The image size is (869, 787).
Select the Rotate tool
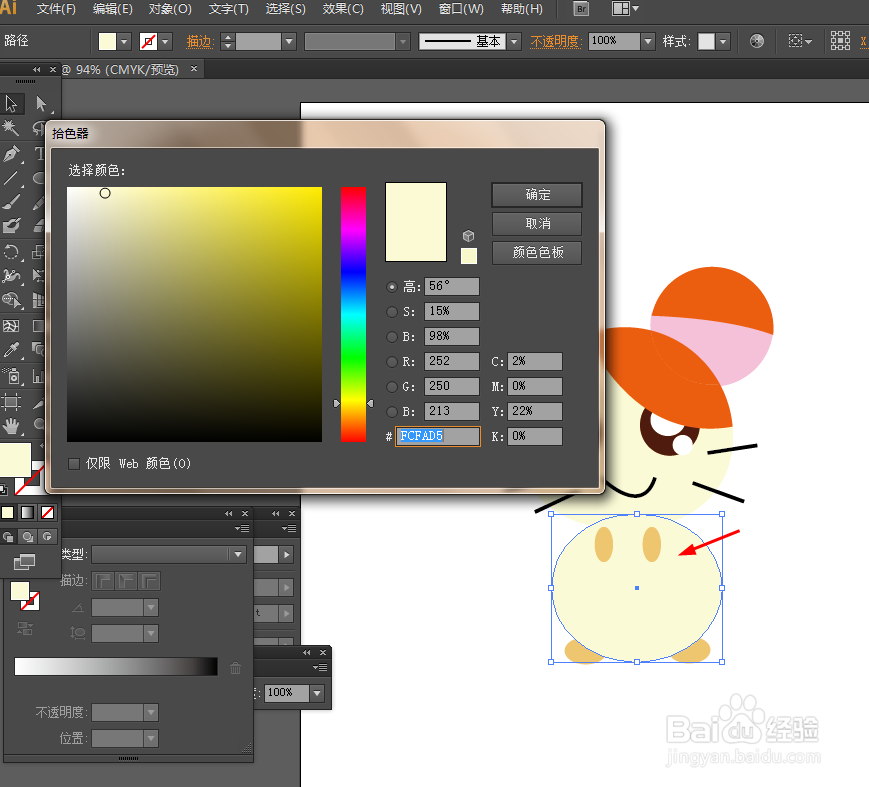pyautogui.click(x=11, y=252)
